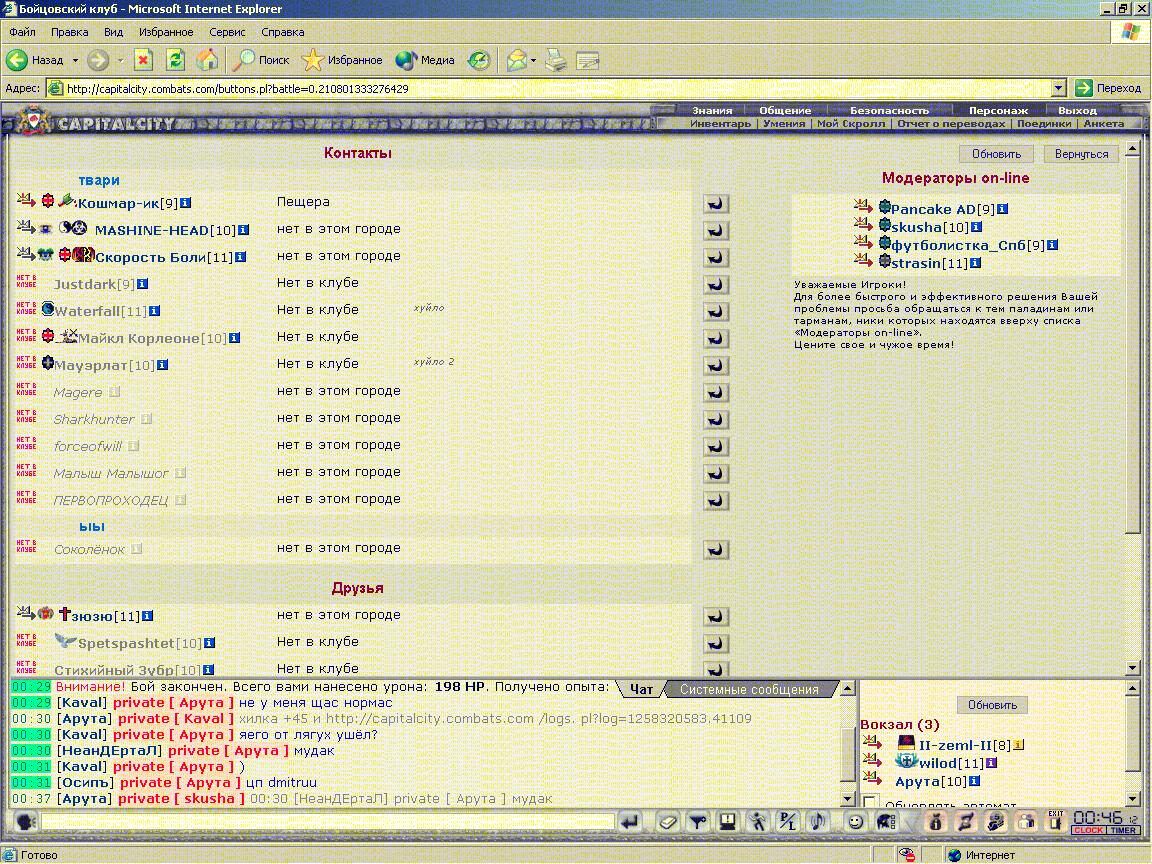Click Обновить button at top of contacts
This screenshot has width=1152, height=864.
point(996,154)
